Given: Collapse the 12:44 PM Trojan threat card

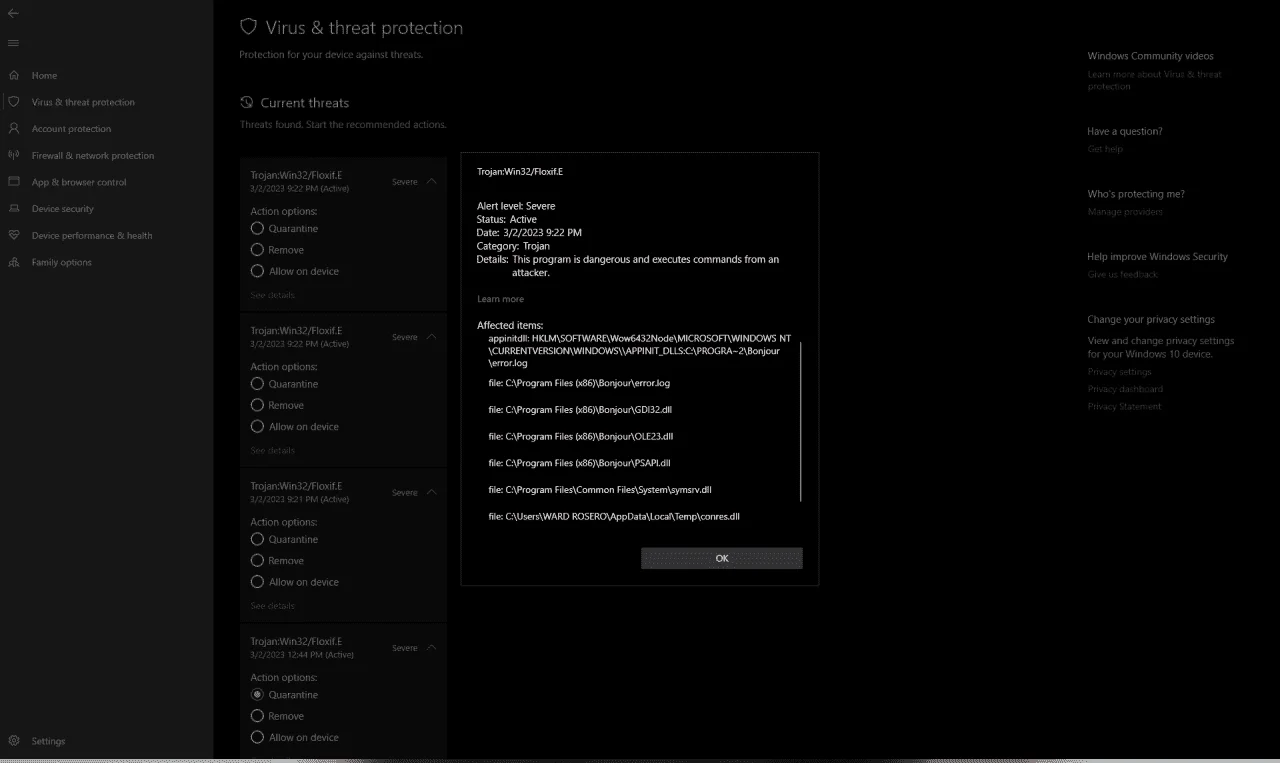Looking at the screenshot, I should point(431,647).
